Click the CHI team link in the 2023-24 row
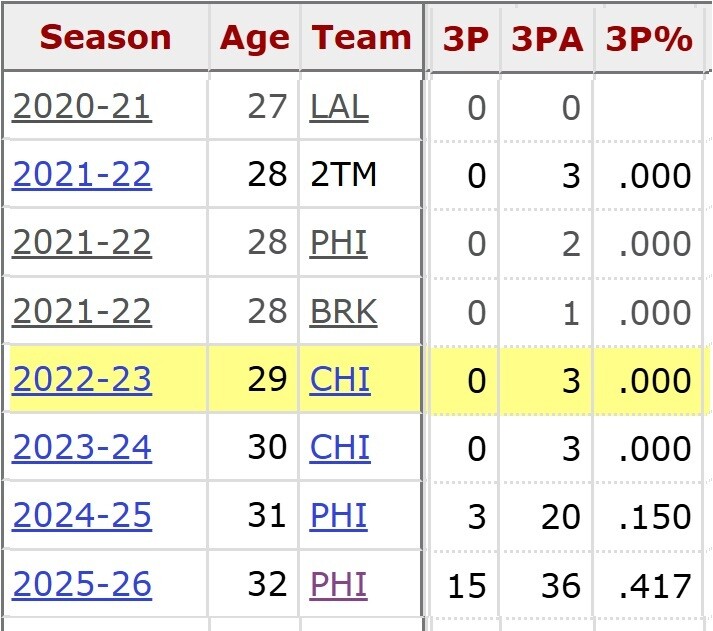Image resolution: width=713 pixels, height=631 pixels. 340,447
